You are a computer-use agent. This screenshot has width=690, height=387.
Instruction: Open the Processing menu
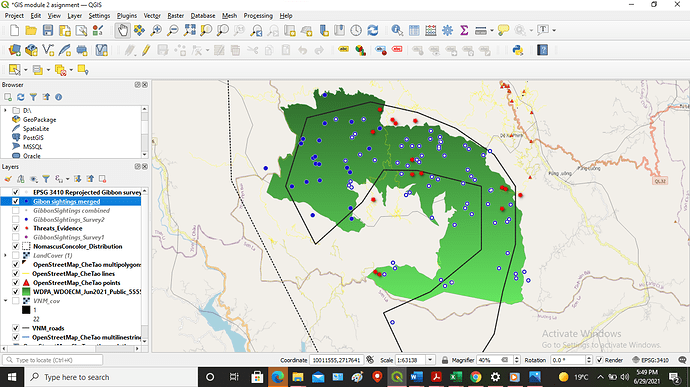(x=258, y=15)
